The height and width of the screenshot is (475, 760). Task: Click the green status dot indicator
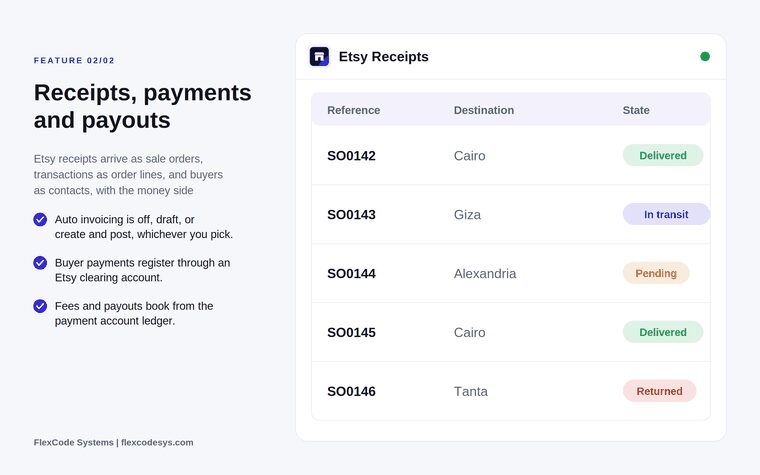(705, 57)
